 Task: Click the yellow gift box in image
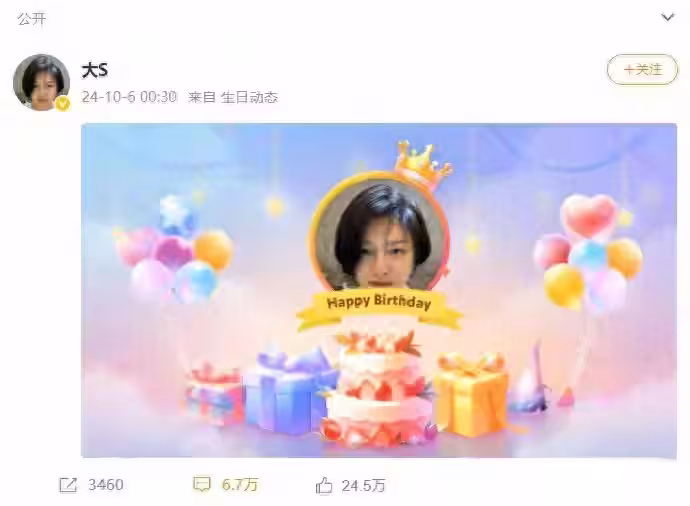(x=471, y=395)
